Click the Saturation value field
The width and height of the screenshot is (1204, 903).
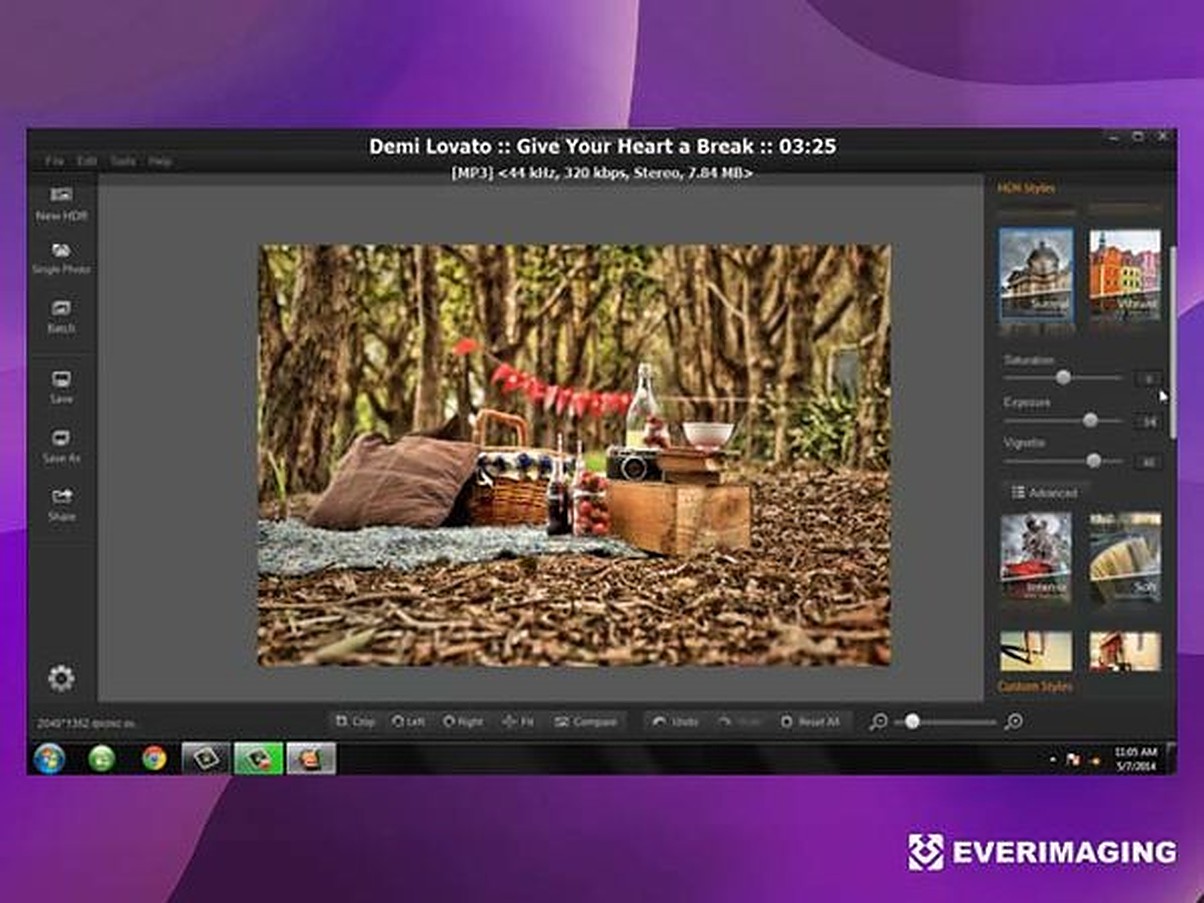[1148, 378]
